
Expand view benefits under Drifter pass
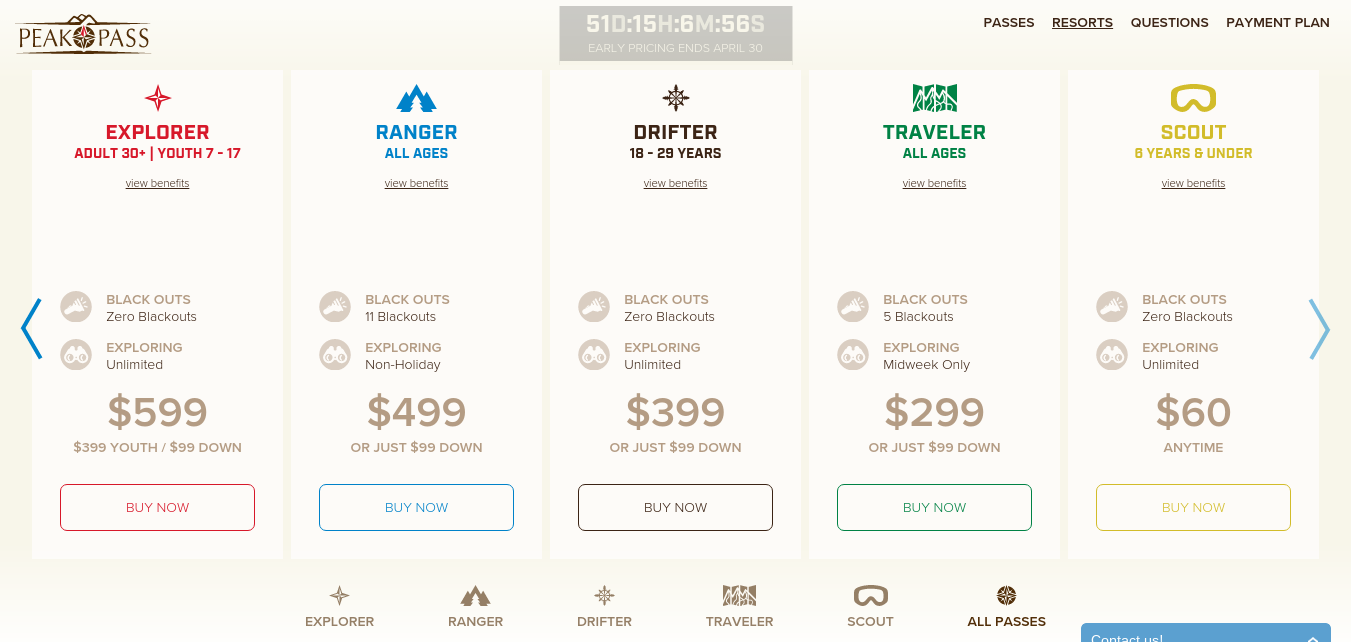[x=675, y=183]
